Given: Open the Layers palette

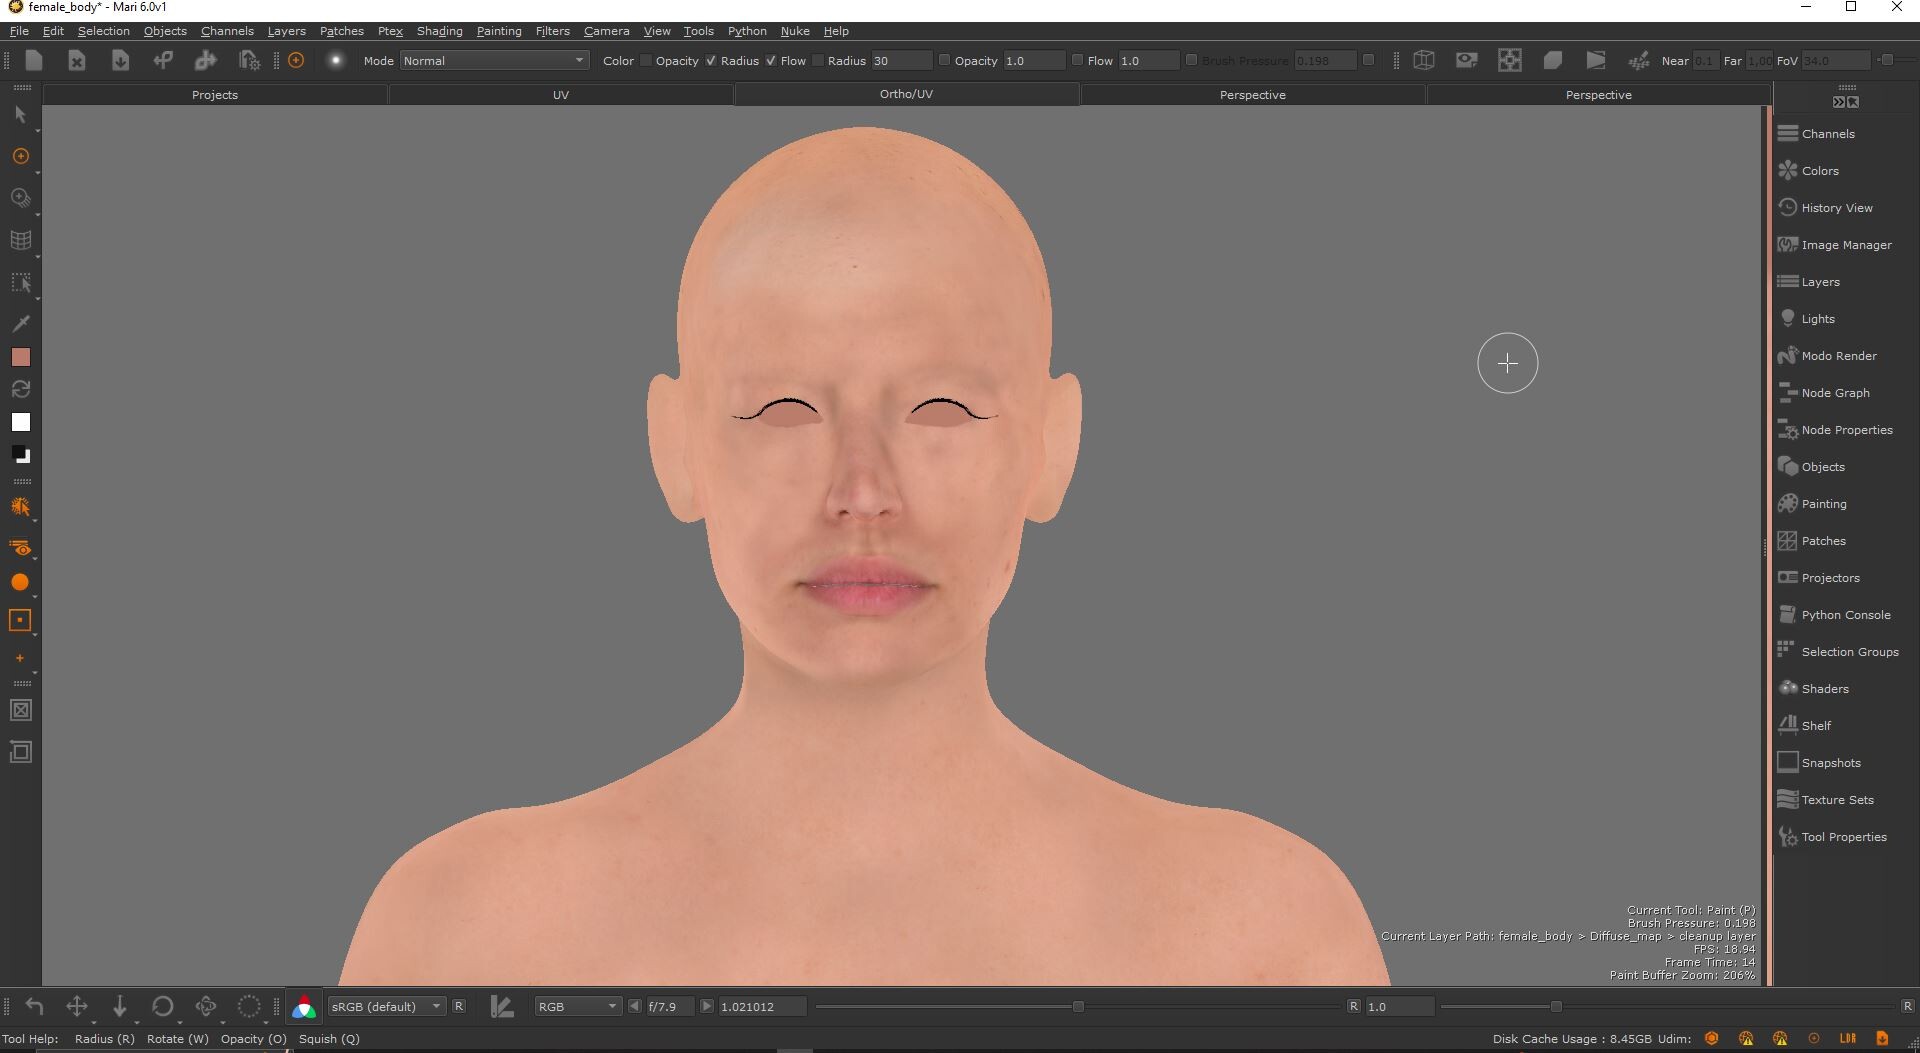Looking at the screenshot, I should coord(1819,282).
